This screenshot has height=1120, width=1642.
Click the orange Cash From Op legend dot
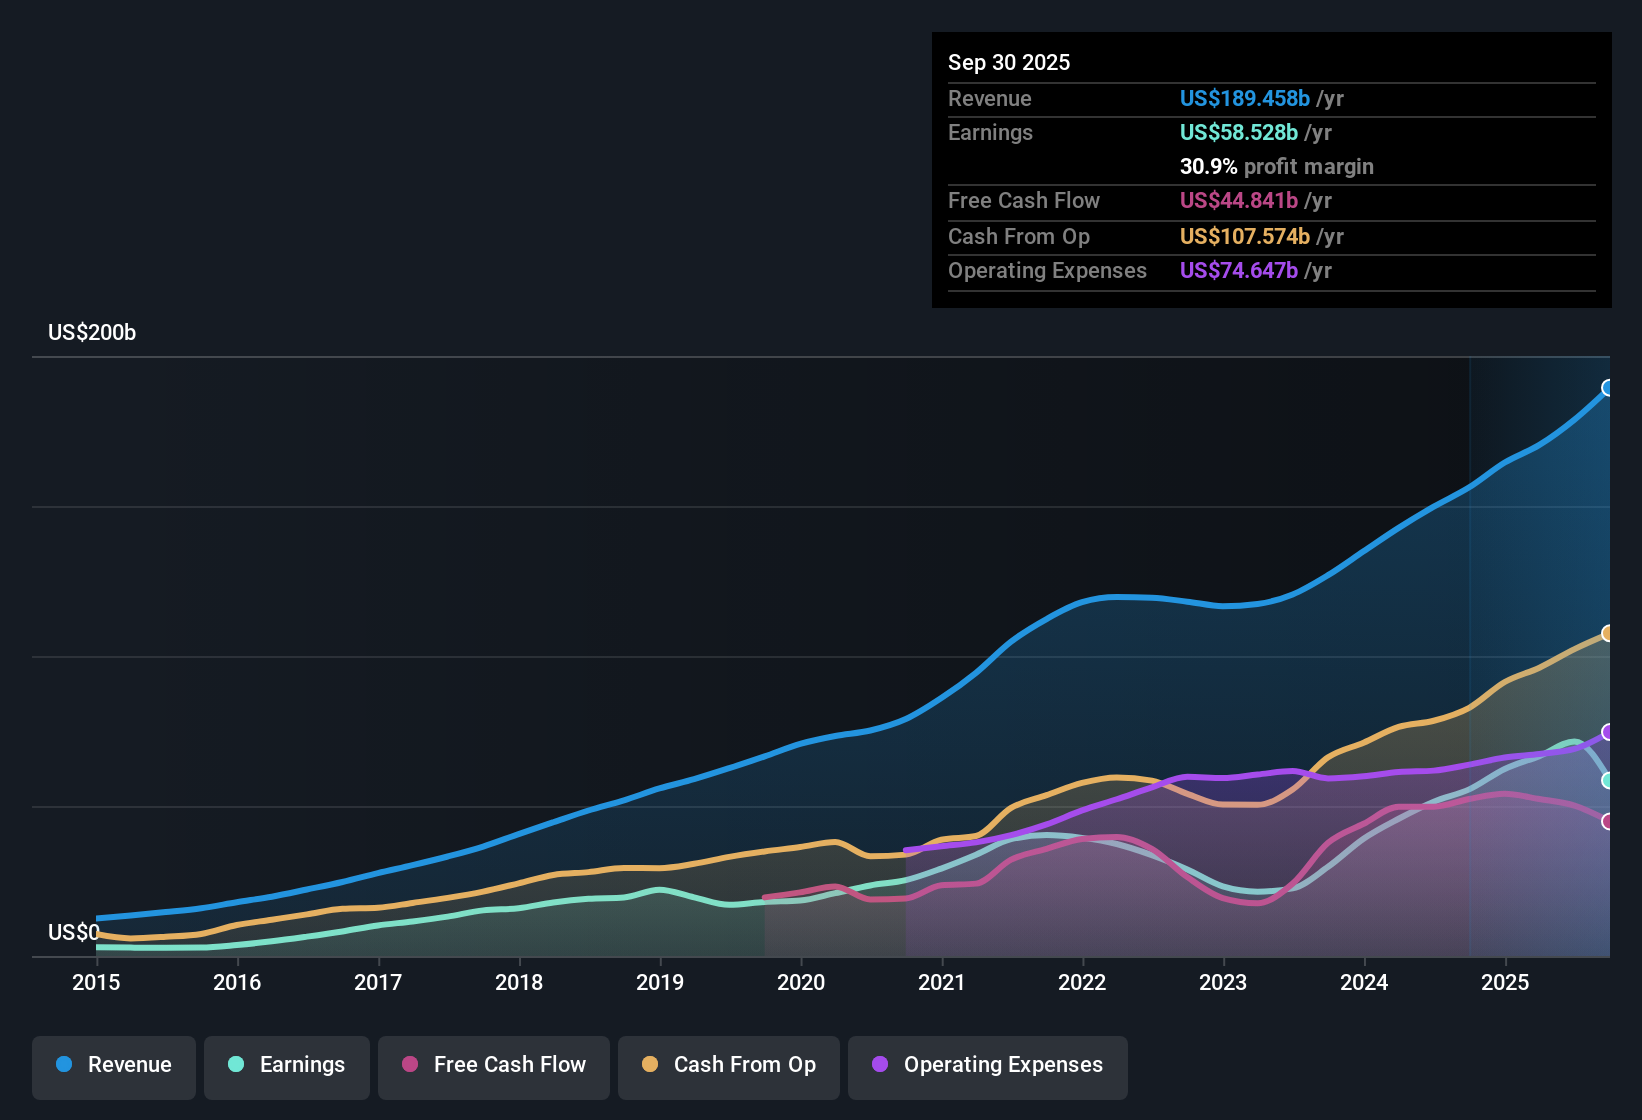pyautogui.click(x=649, y=1065)
